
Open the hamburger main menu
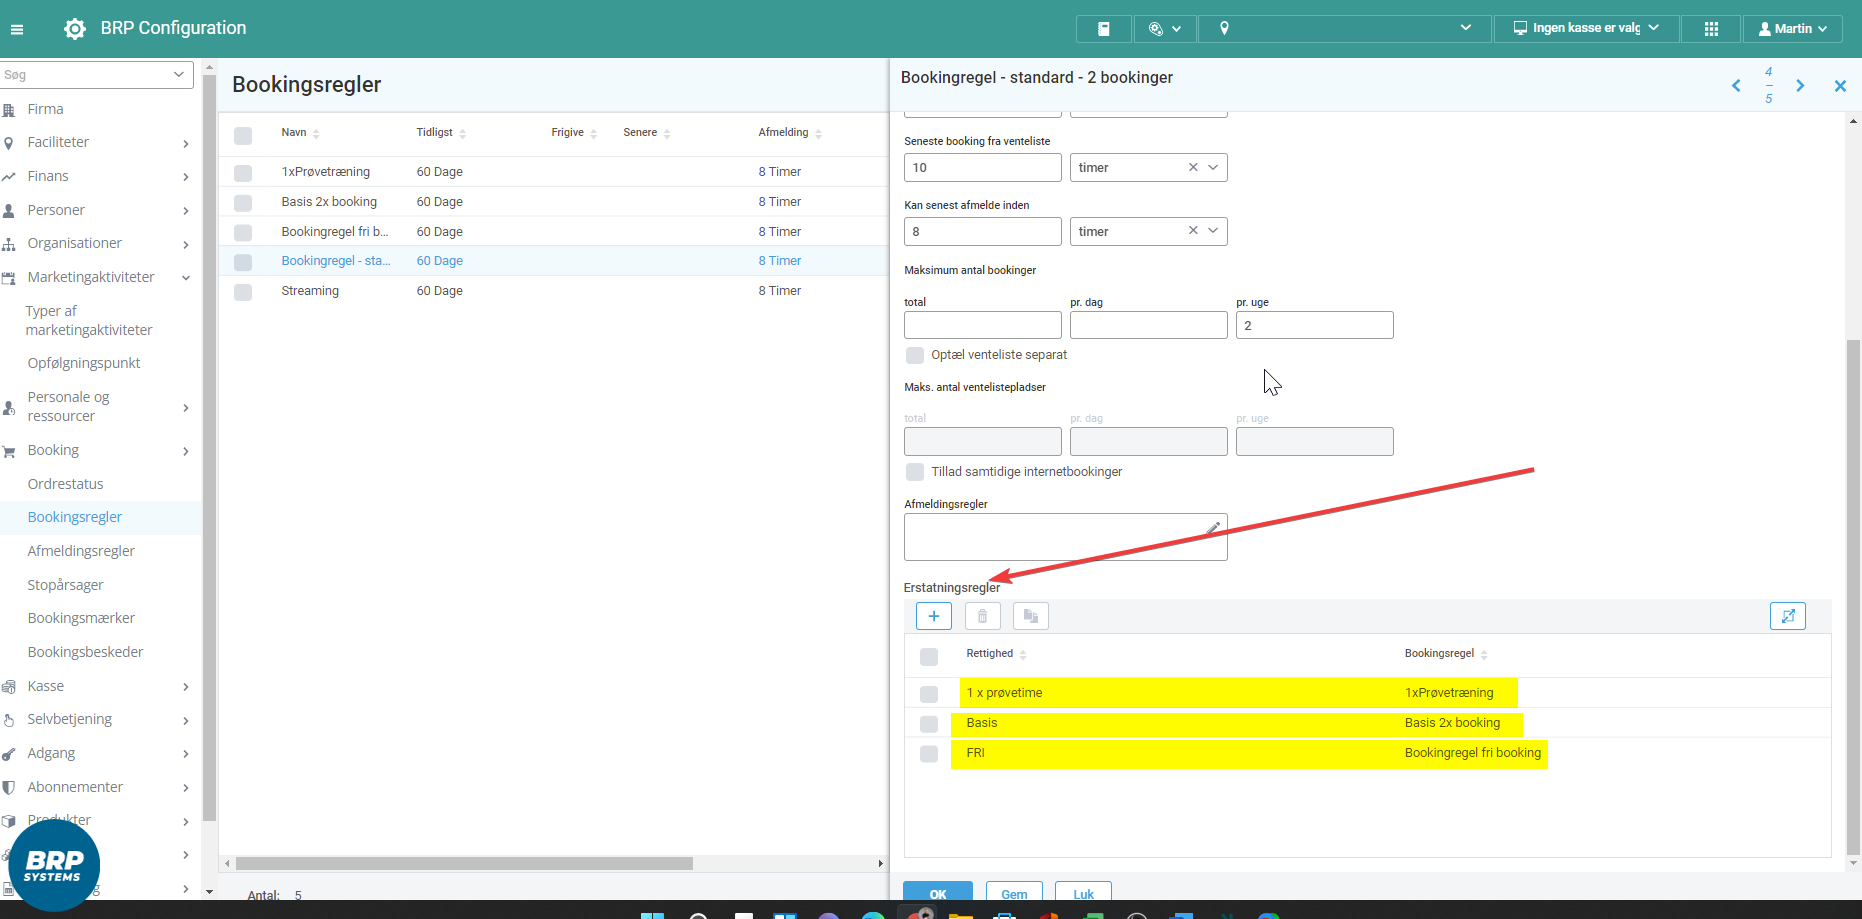17,29
